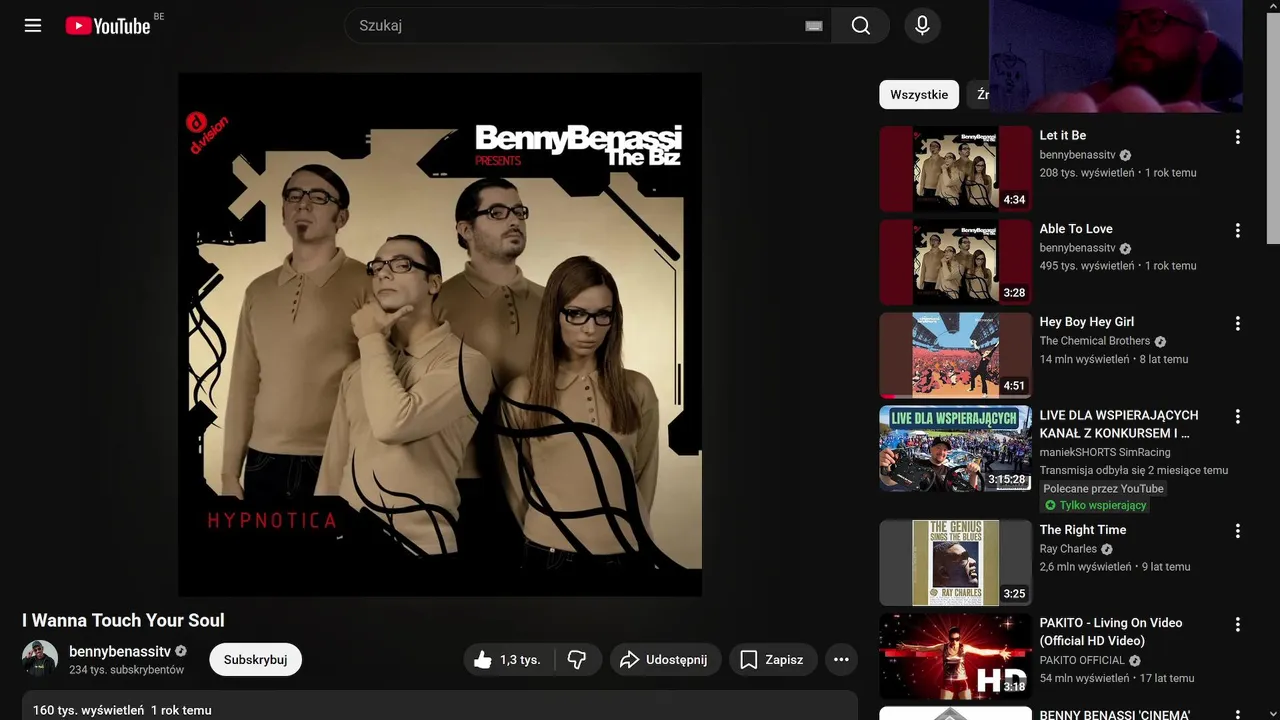
Task: Go to YouTube home via logo
Action: (108, 26)
